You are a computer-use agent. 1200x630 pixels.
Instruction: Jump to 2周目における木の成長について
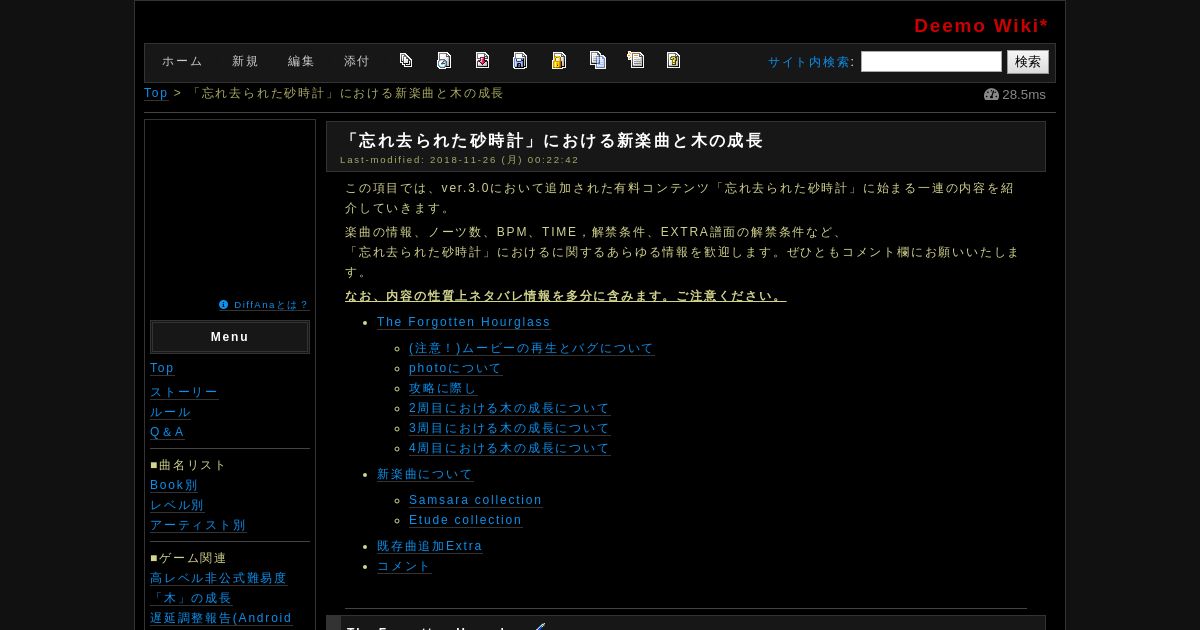(509, 408)
